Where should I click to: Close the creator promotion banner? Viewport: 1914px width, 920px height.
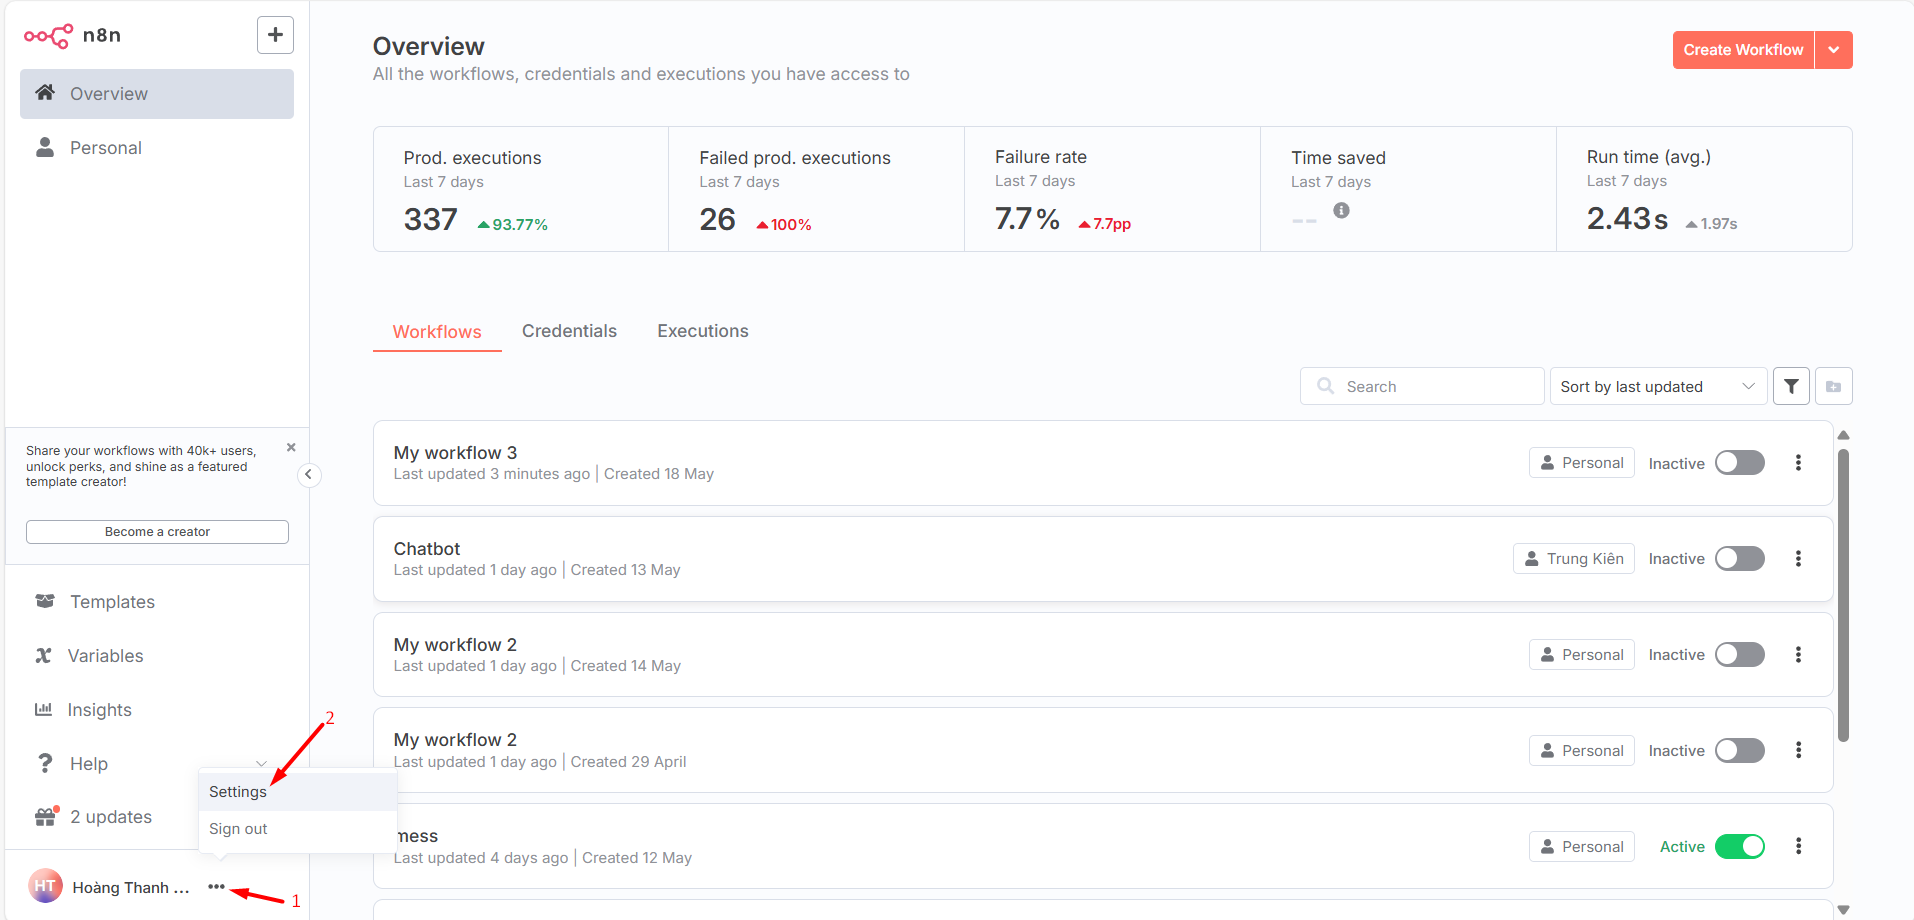[x=291, y=447]
